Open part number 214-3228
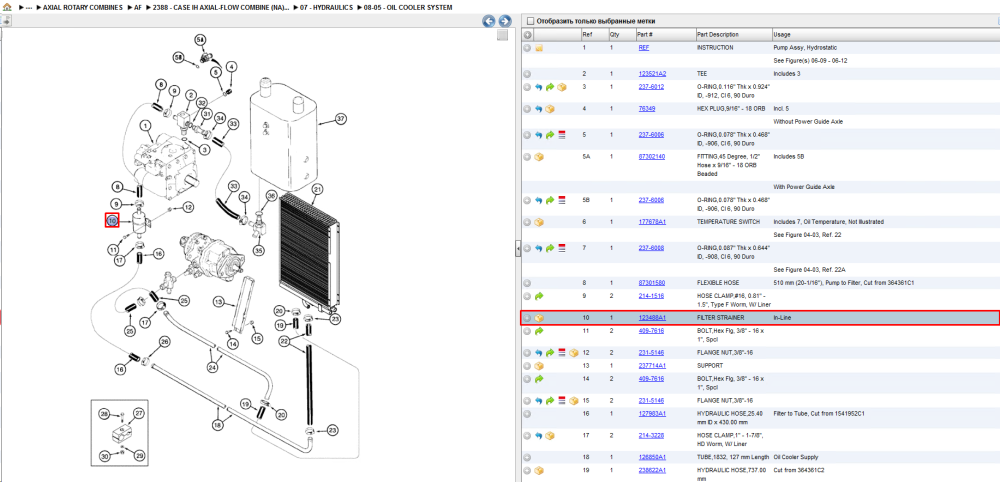The height and width of the screenshot is (482, 1000). pyautogui.click(x=651, y=435)
